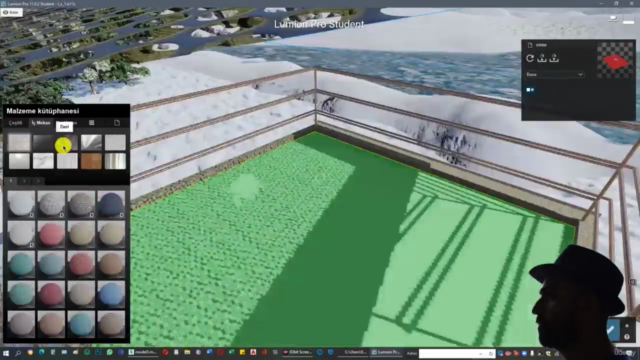Pick the plain light gray texture, end of first row
The height and width of the screenshot is (360, 640).
115,143
